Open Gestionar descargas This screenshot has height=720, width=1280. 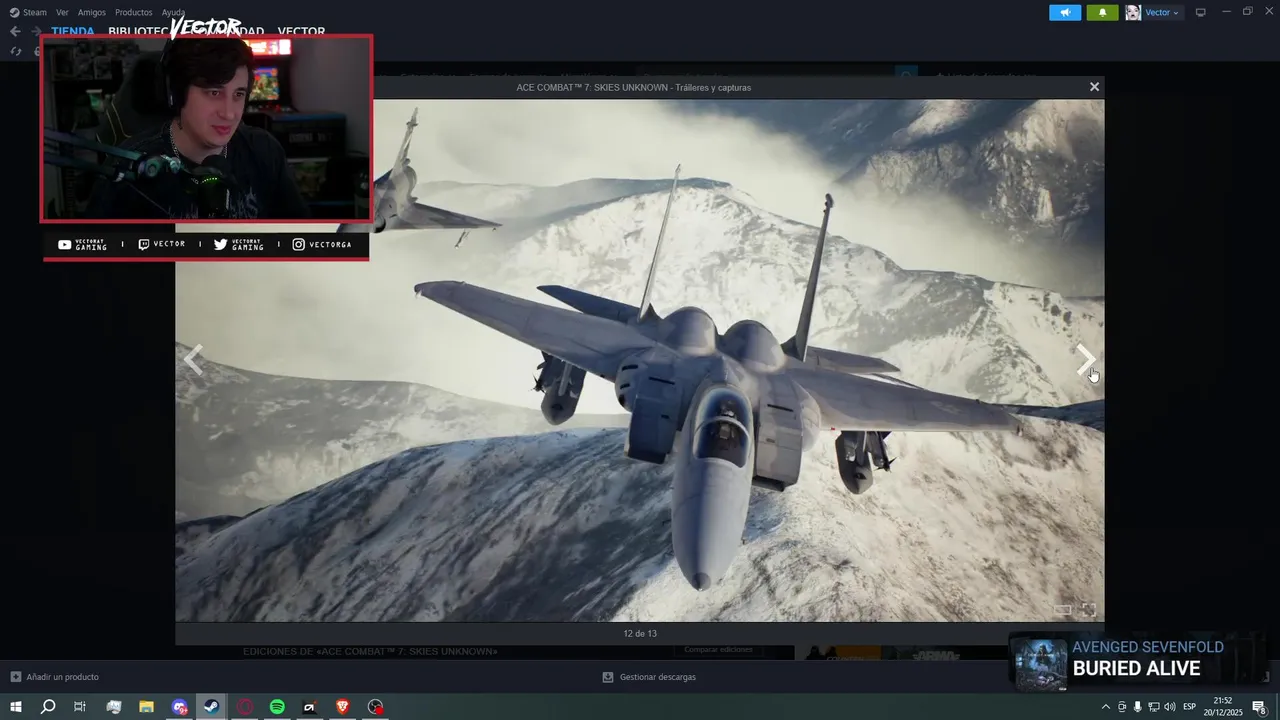coord(649,677)
